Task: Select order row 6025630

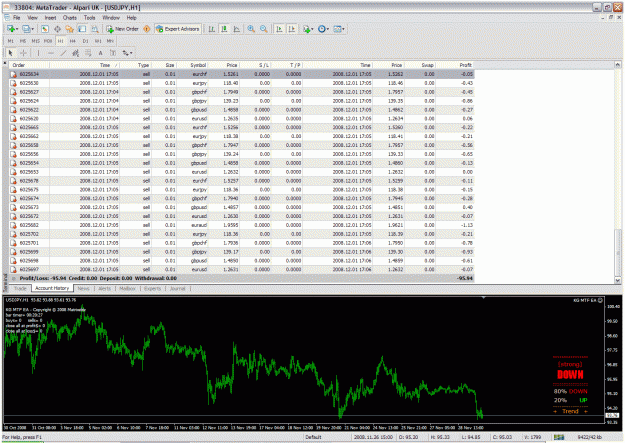Action: 242,83
